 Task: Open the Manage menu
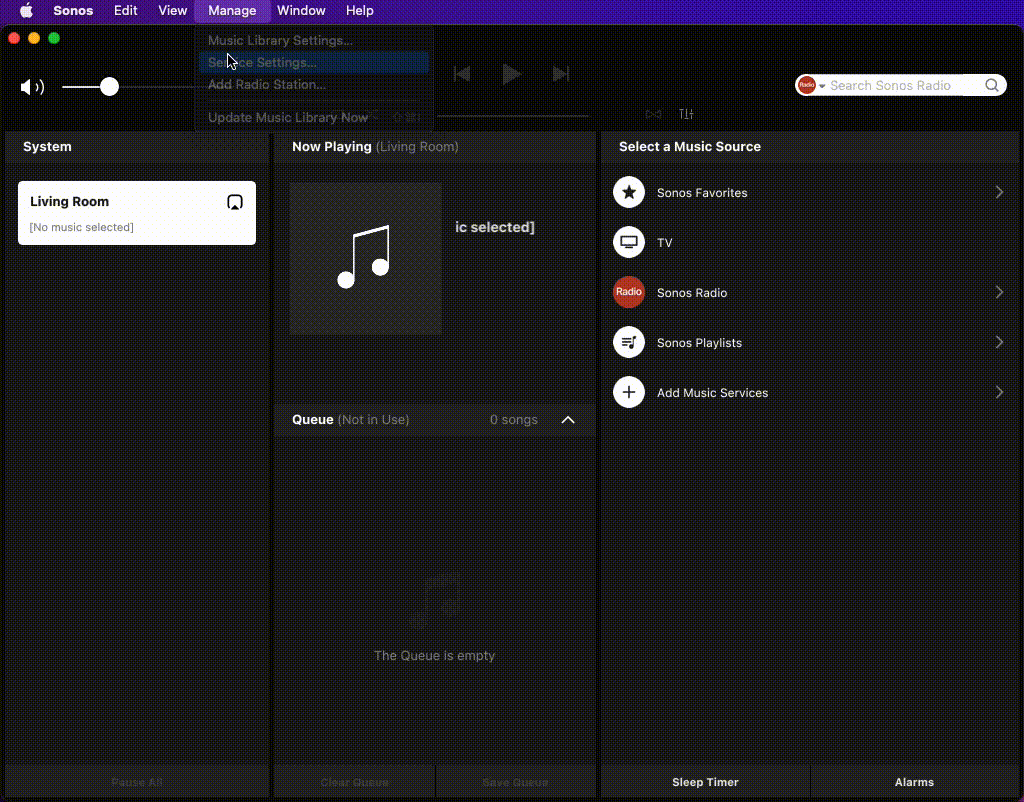(232, 10)
